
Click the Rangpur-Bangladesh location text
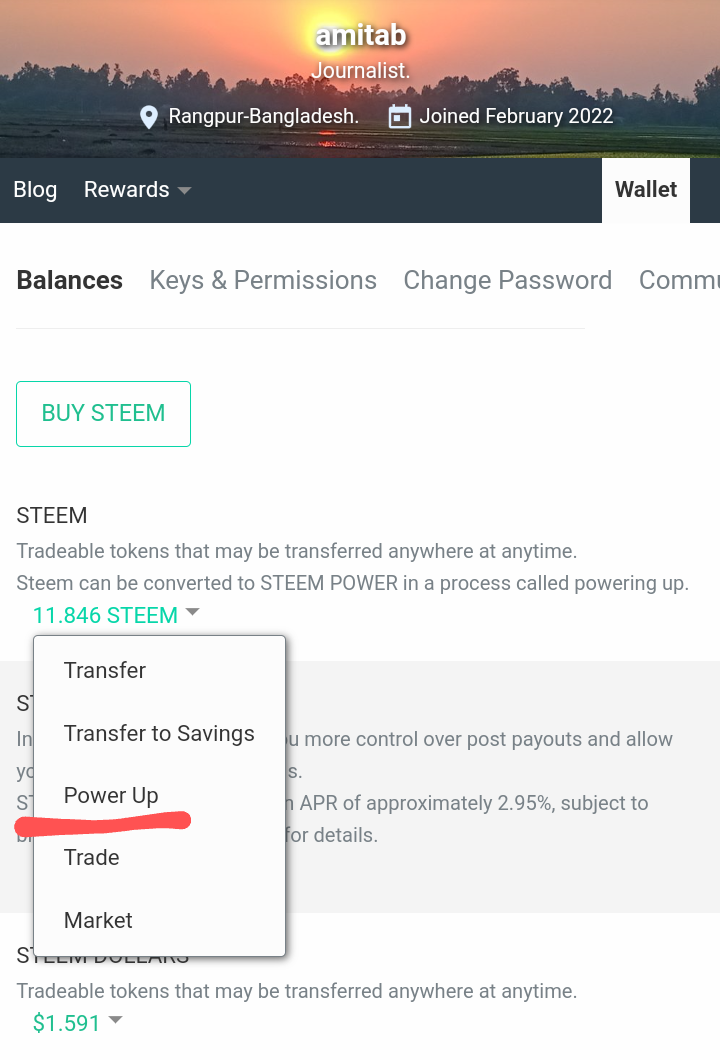tap(263, 117)
